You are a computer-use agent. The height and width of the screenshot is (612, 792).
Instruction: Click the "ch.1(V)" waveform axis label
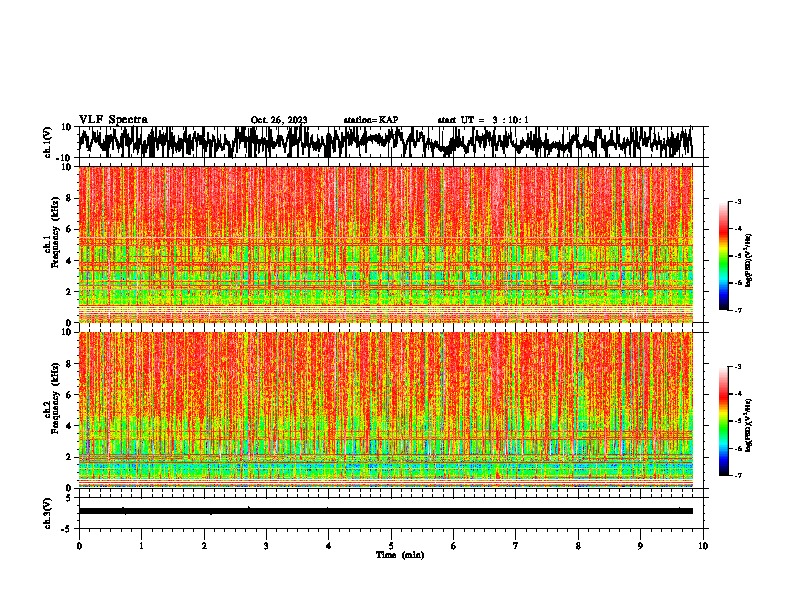pyautogui.click(x=48, y=142)
